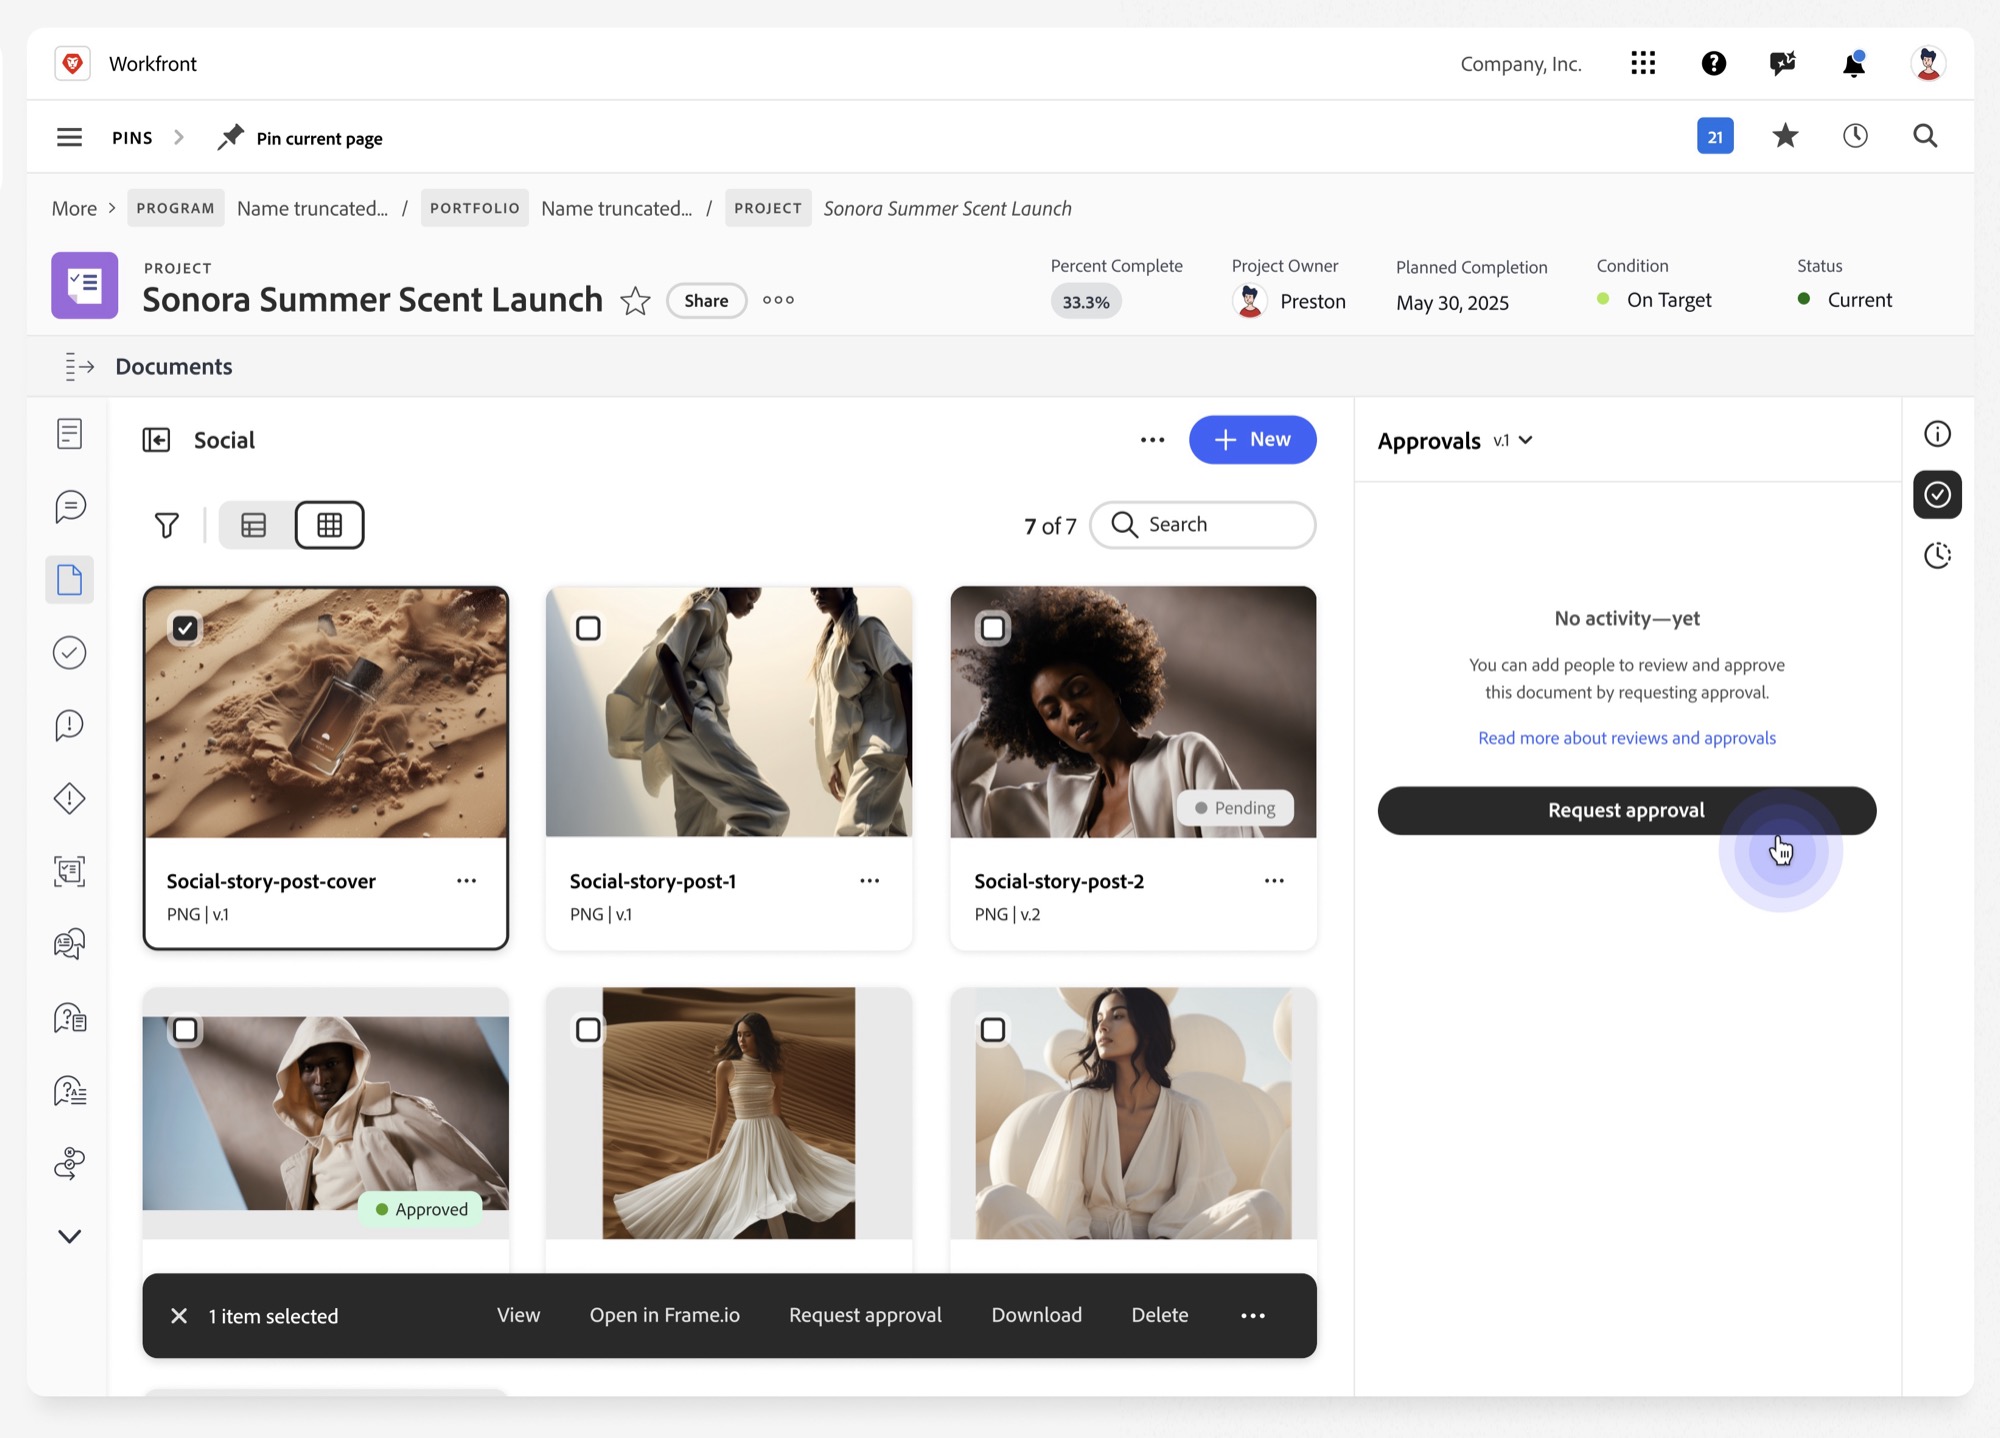Select the seated woman image checkbox
Image resolution: width=2000 pixels, height=1438 pixels.
[992, 1030]
